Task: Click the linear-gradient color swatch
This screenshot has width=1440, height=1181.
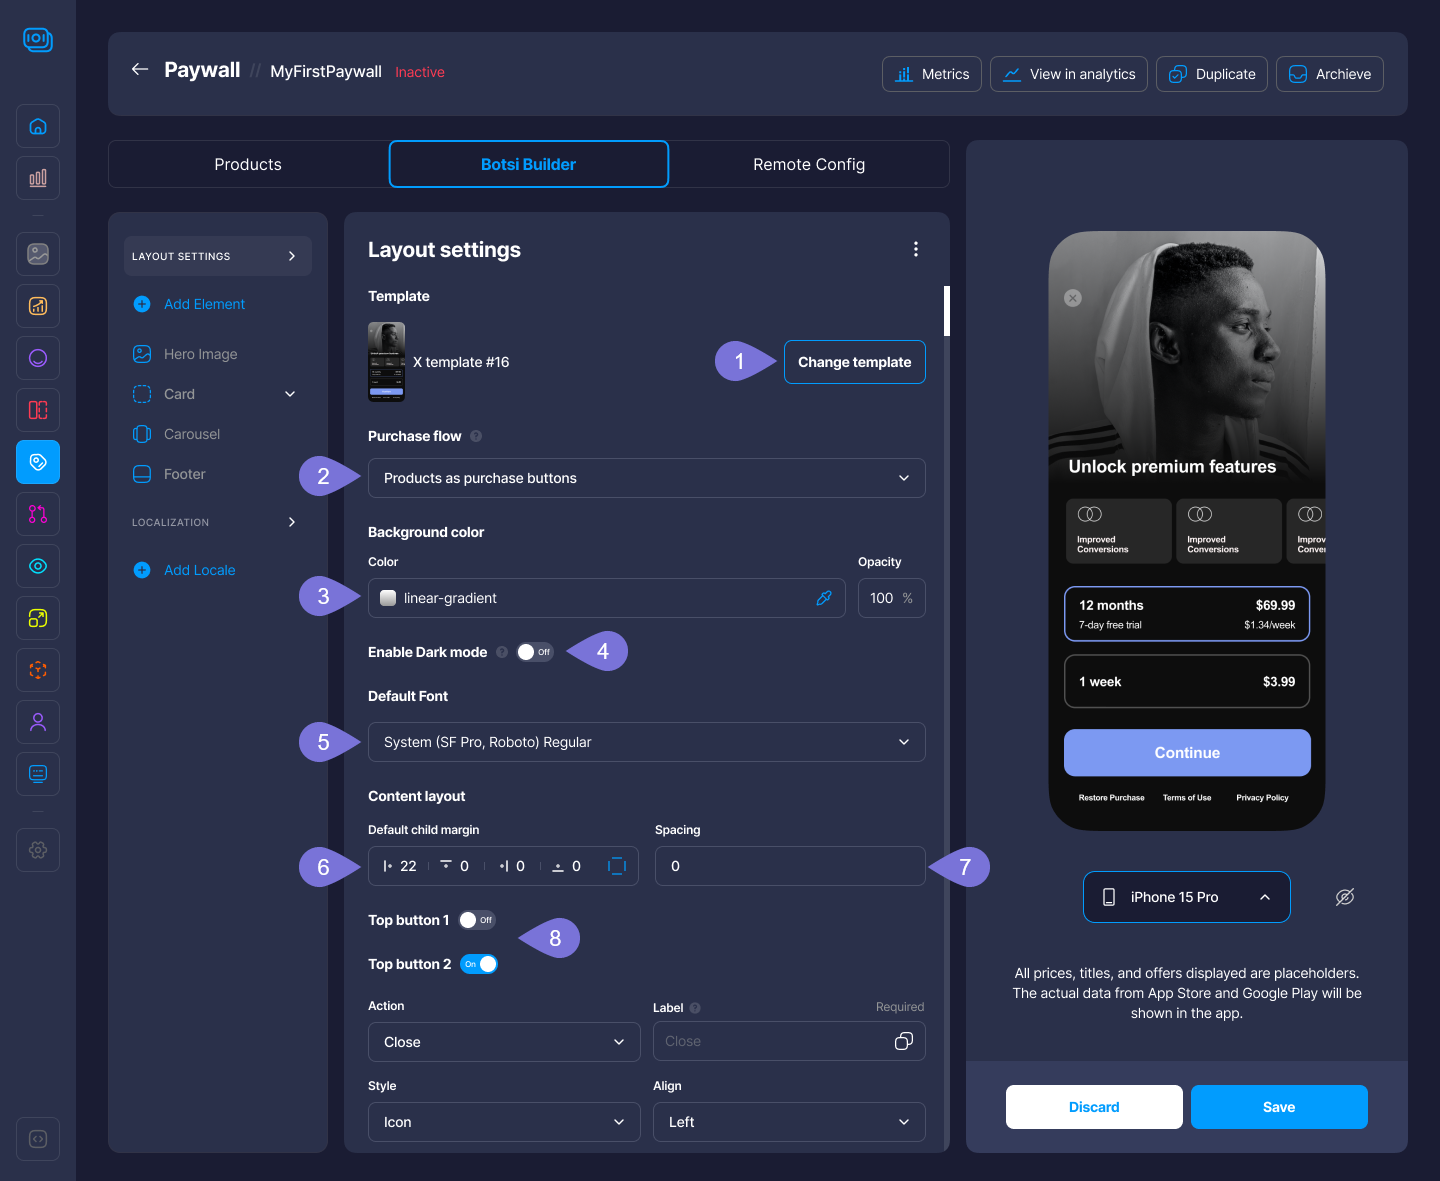Action: (x=388, y=598)
